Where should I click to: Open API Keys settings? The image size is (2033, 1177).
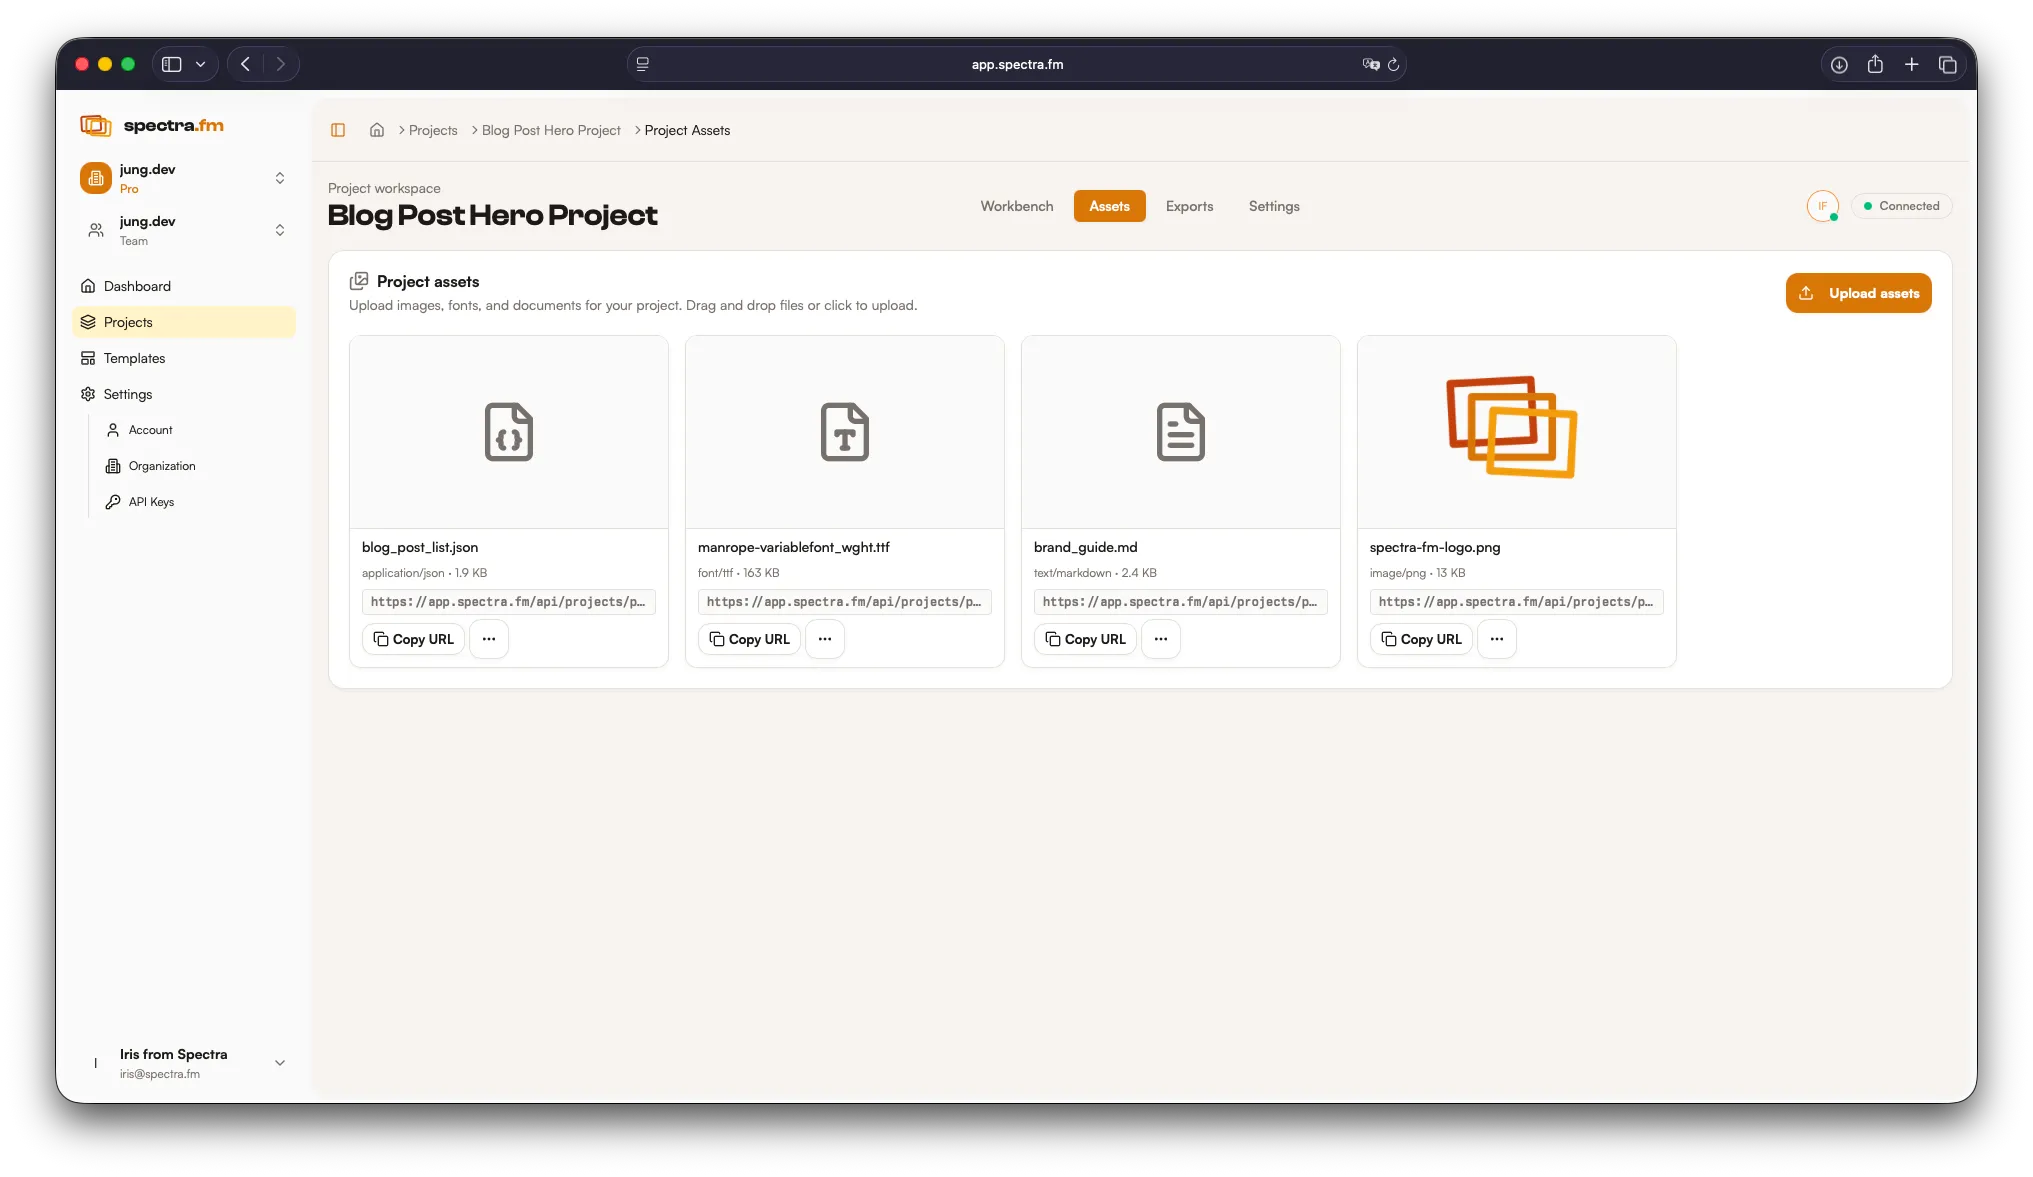[x=150, y=502]
